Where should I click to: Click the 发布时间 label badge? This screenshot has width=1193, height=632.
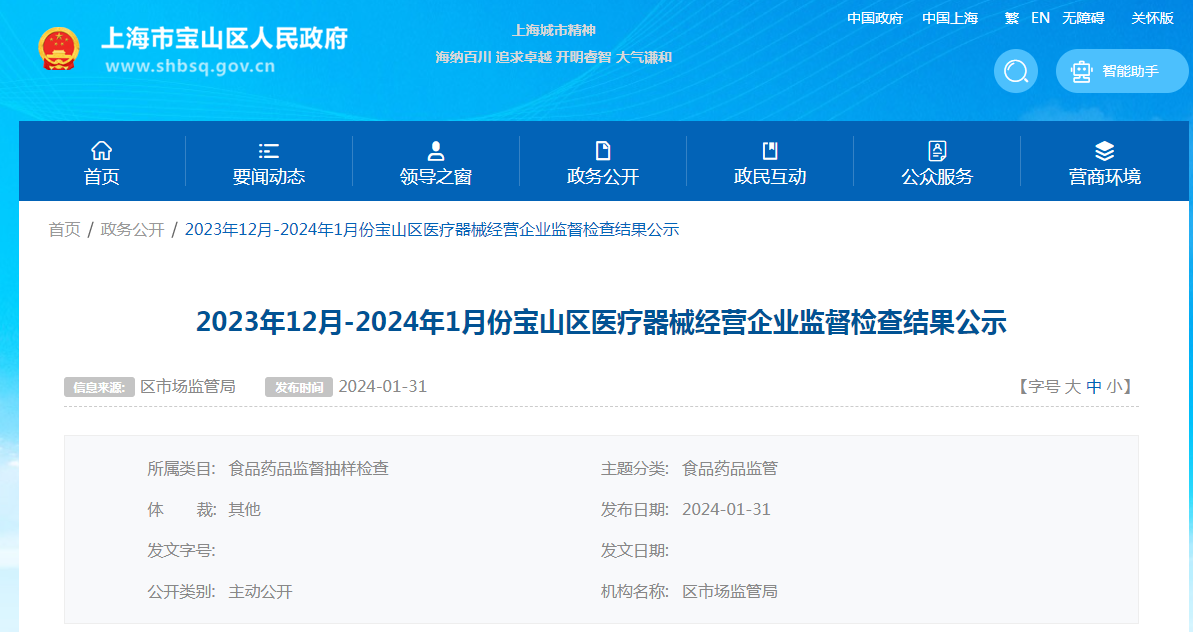tap(299, 387)
